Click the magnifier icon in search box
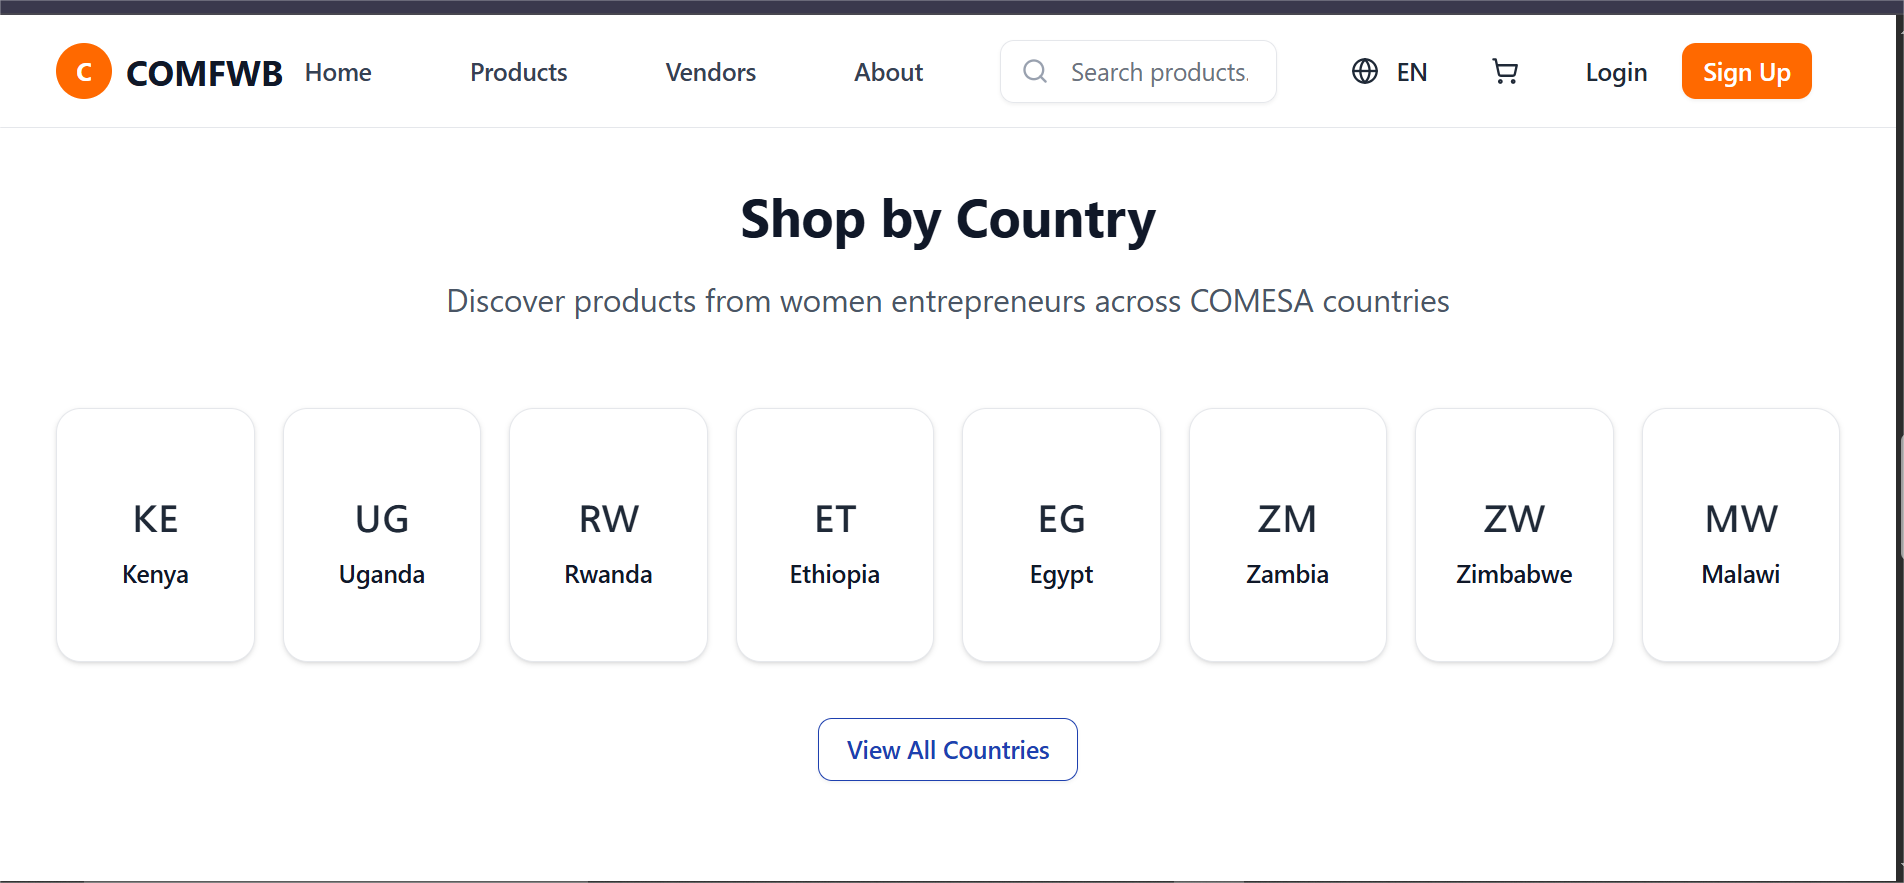This screenshot has width=1904, height=883. [x=1035, y=72]
